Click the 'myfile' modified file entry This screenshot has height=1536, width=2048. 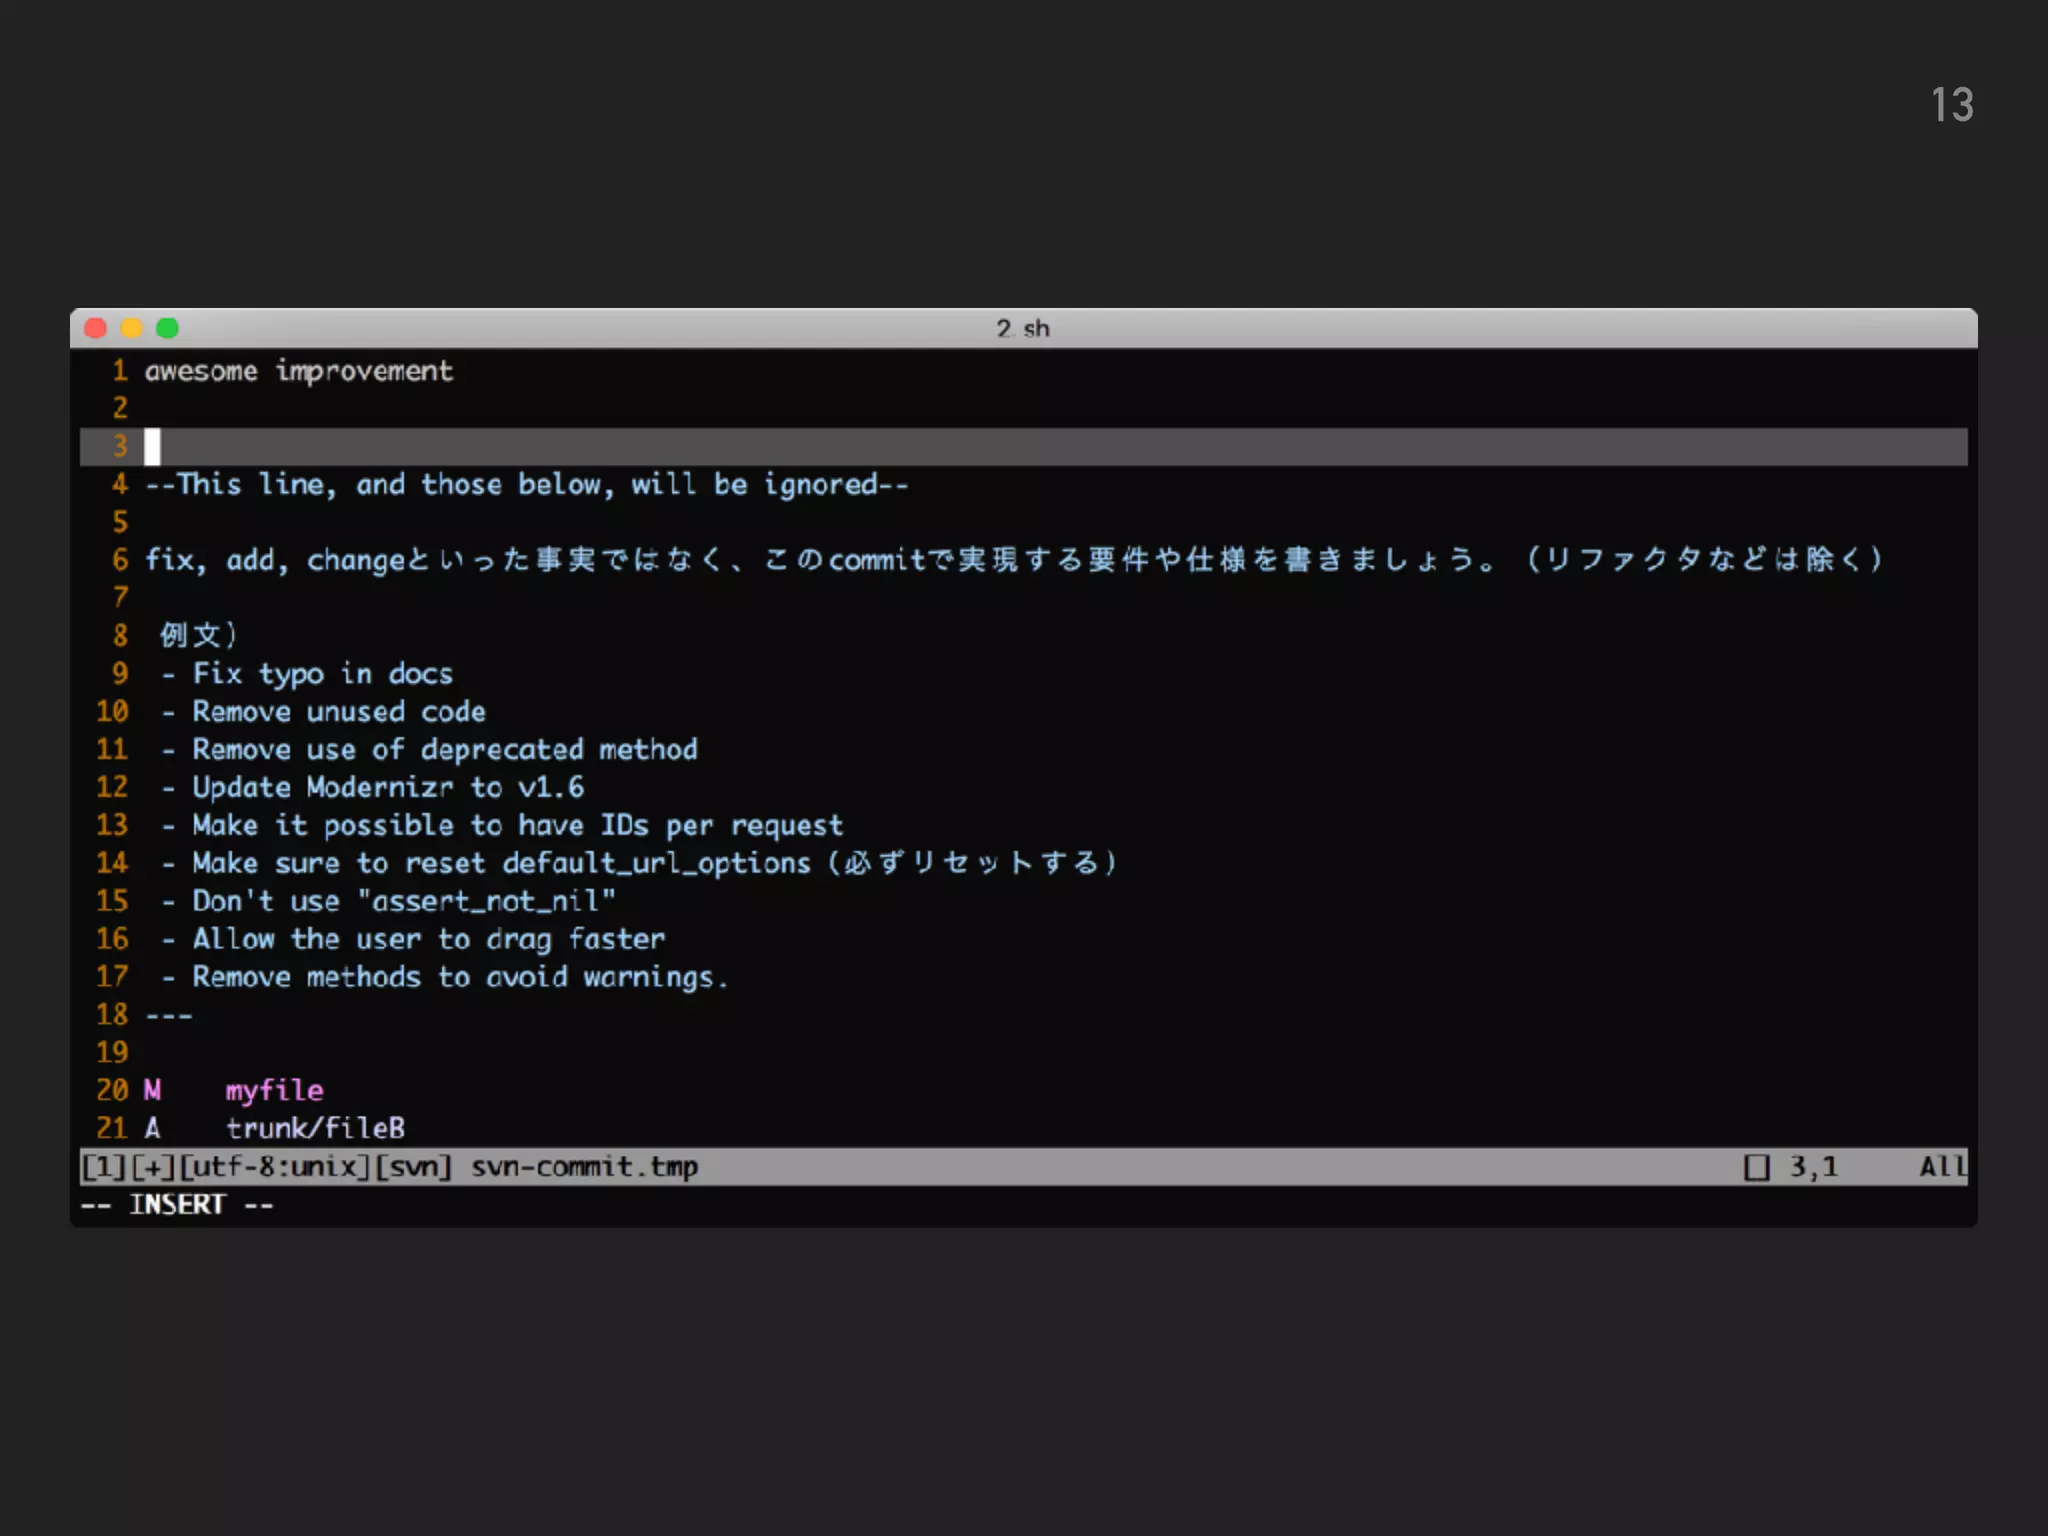click(274, 1091)
